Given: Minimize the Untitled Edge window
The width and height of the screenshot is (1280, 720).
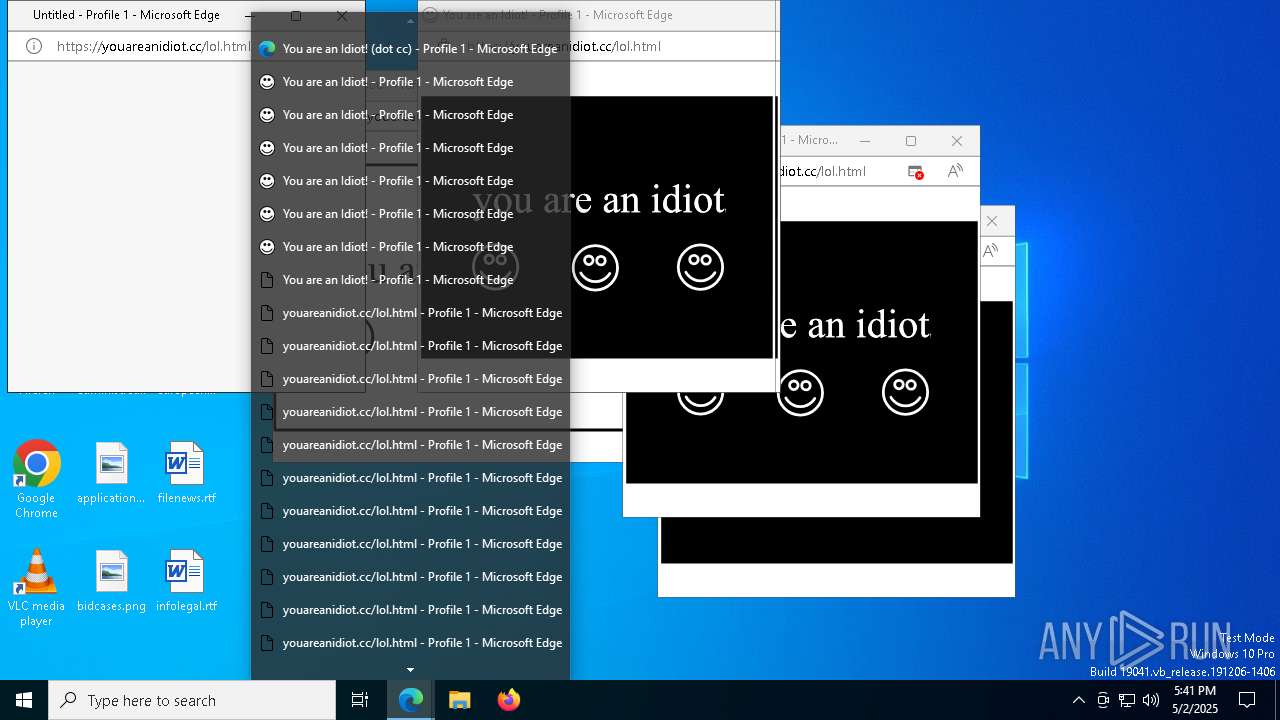Looking at the screenshot, I should 249,15.
